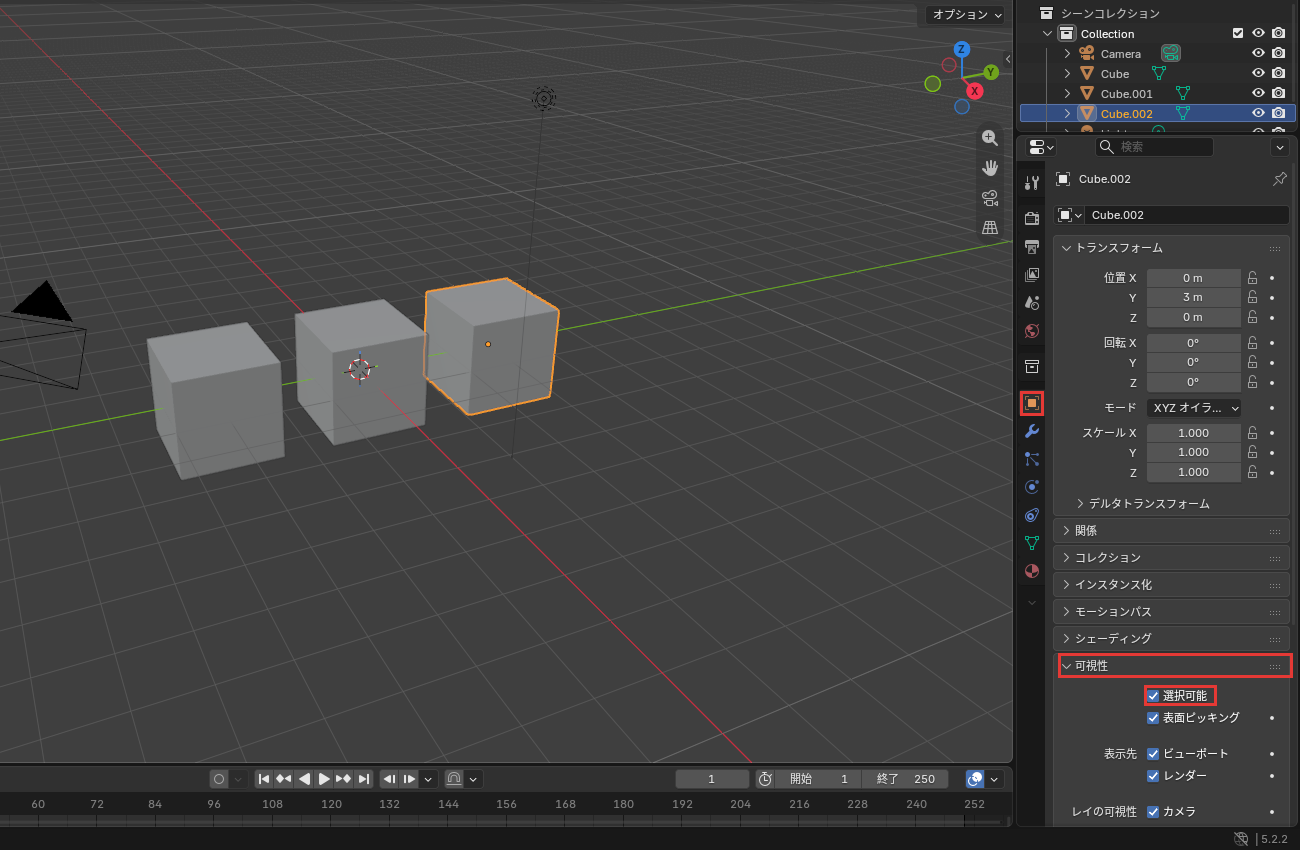Viewport: 1300px width, 850px height.
Task: Pin the properties editor context
Action: (1279, 179)
